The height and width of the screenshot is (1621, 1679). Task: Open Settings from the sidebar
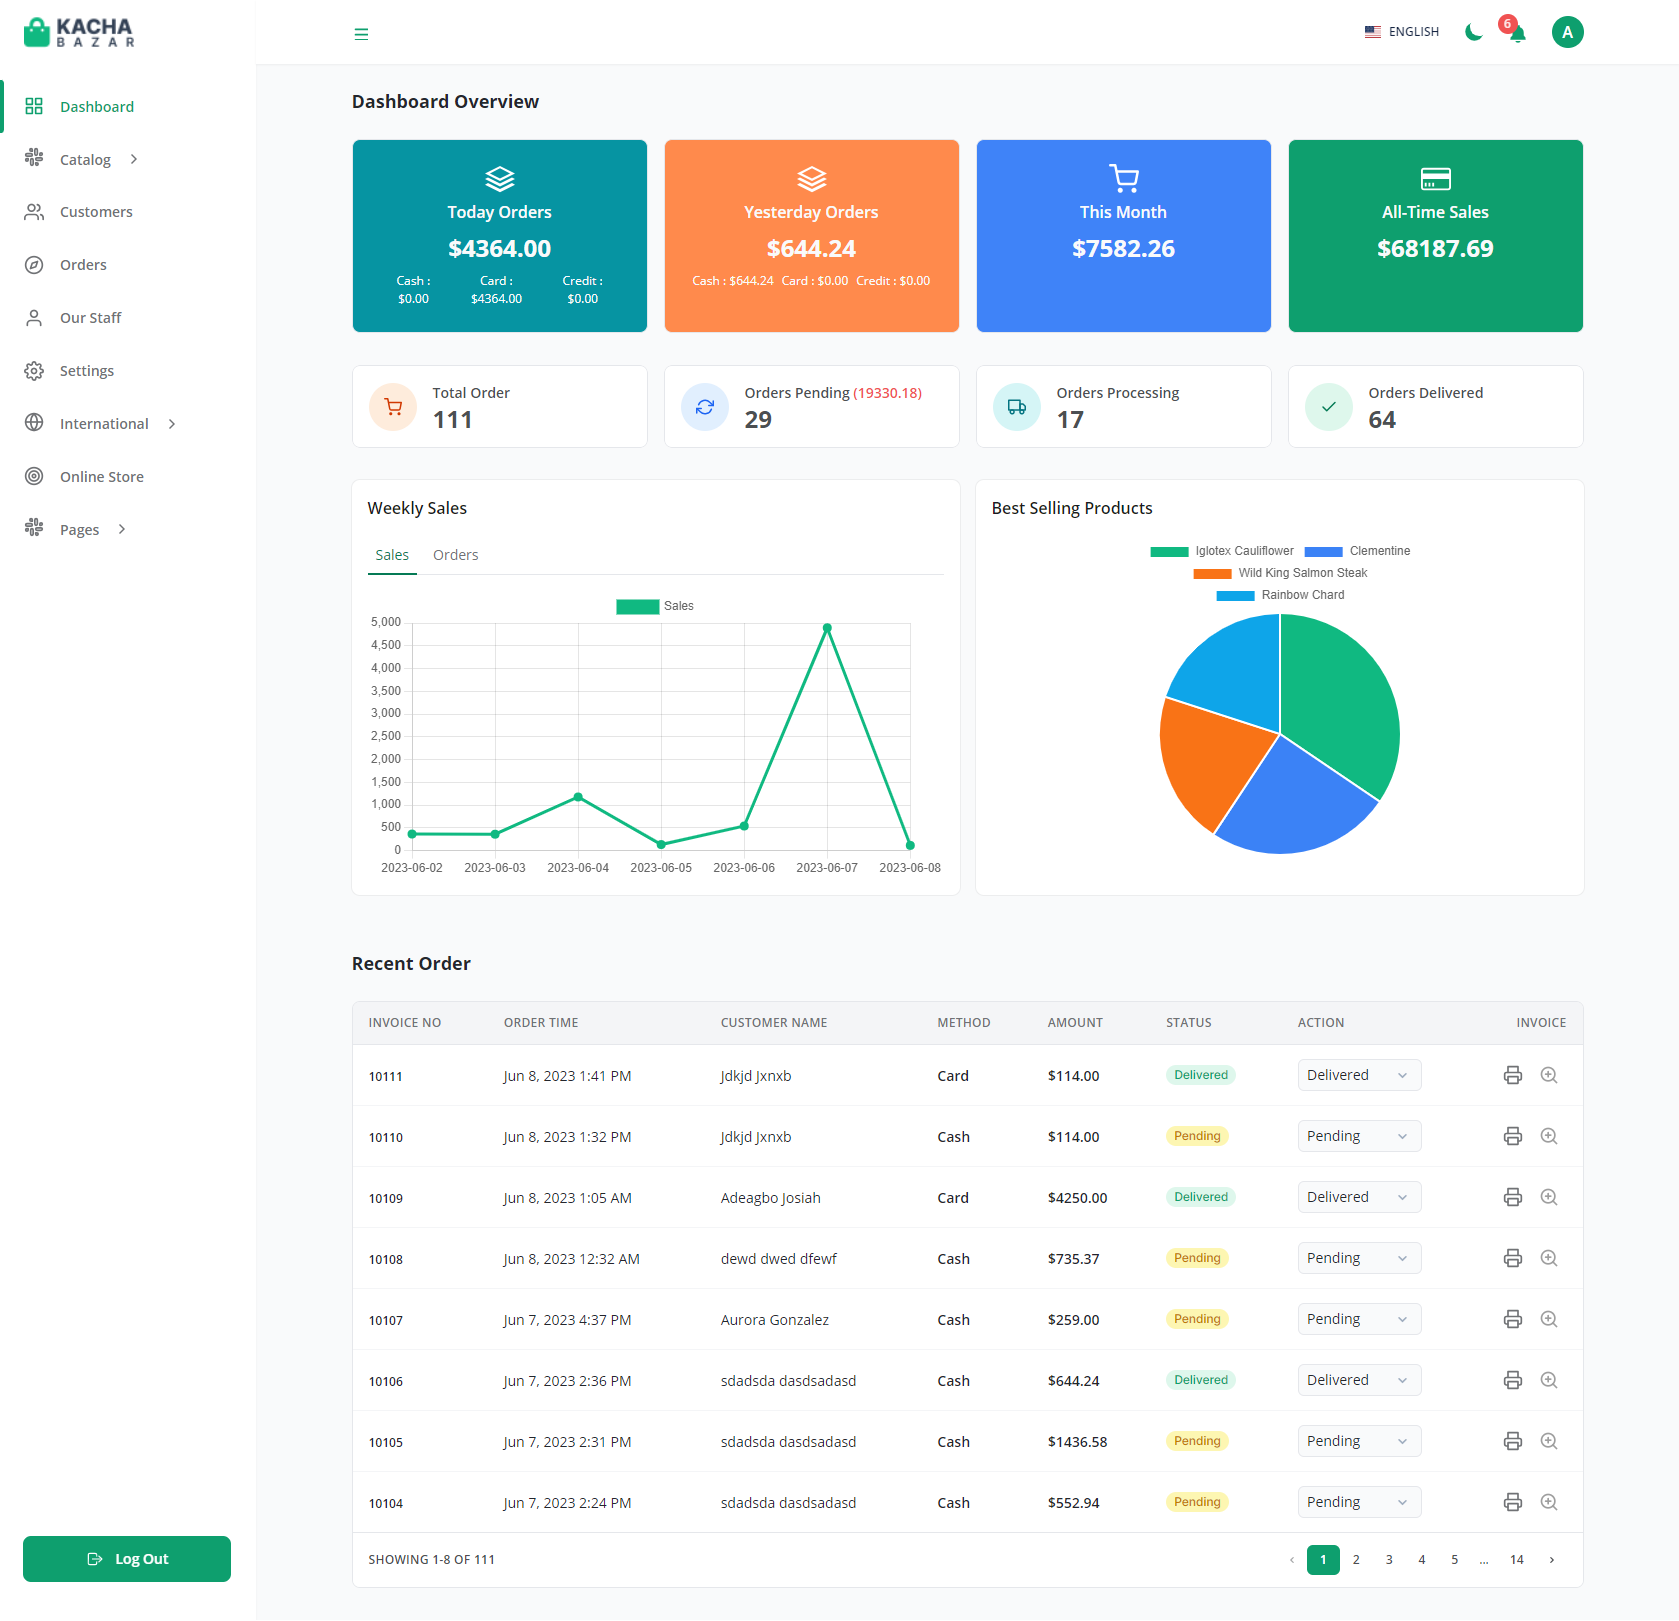pyautogui.click(x=85, y=370)
